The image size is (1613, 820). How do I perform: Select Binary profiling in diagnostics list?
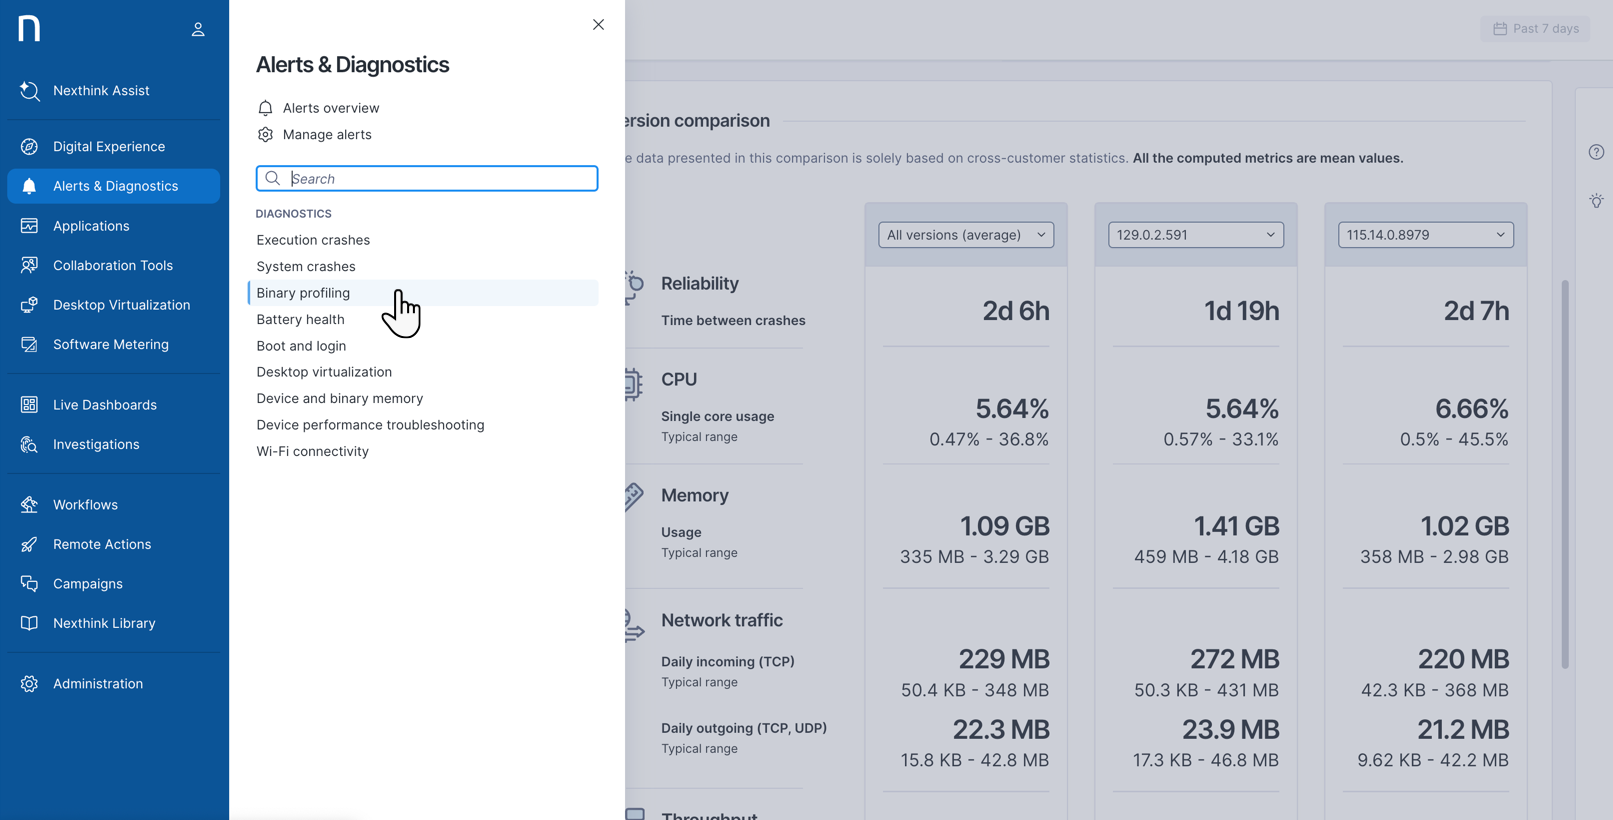[303, 293]
